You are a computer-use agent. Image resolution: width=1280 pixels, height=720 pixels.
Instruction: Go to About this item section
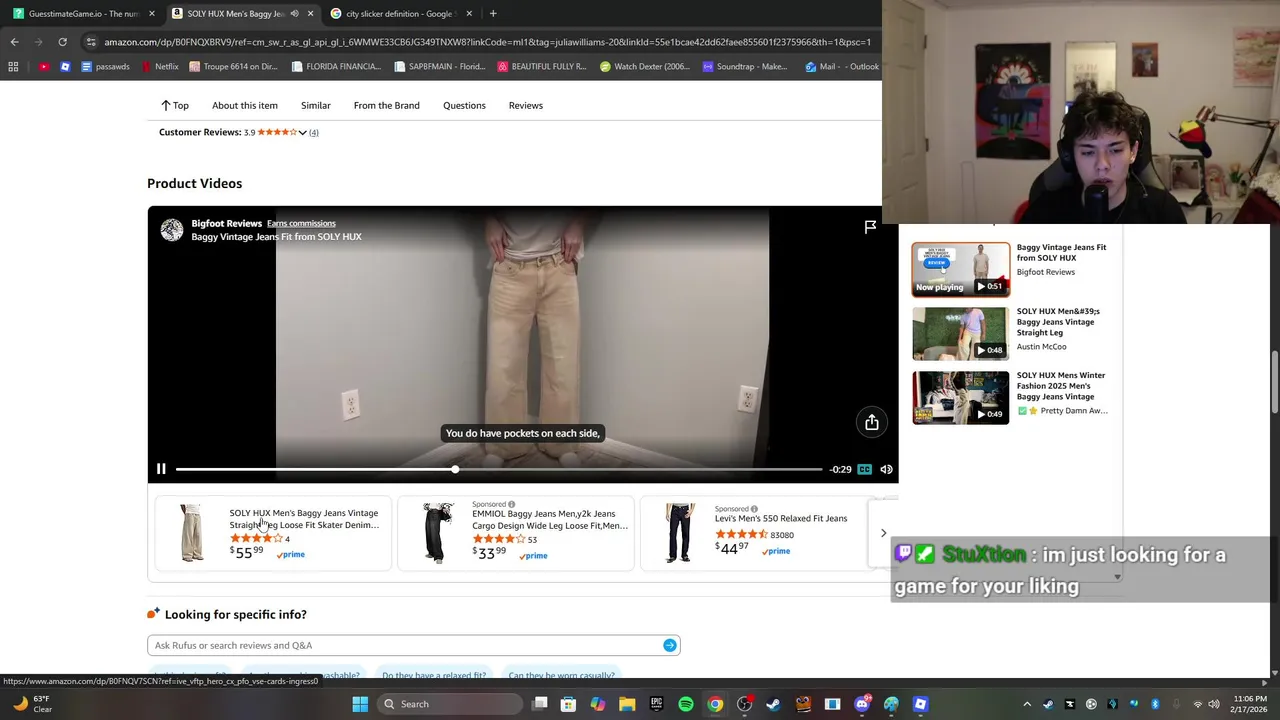[245, 105]
